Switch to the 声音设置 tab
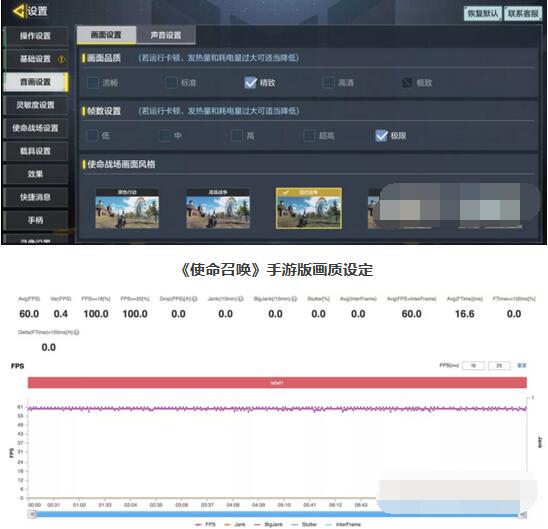This screenshot has height=529, width=548. click(166, 35)
